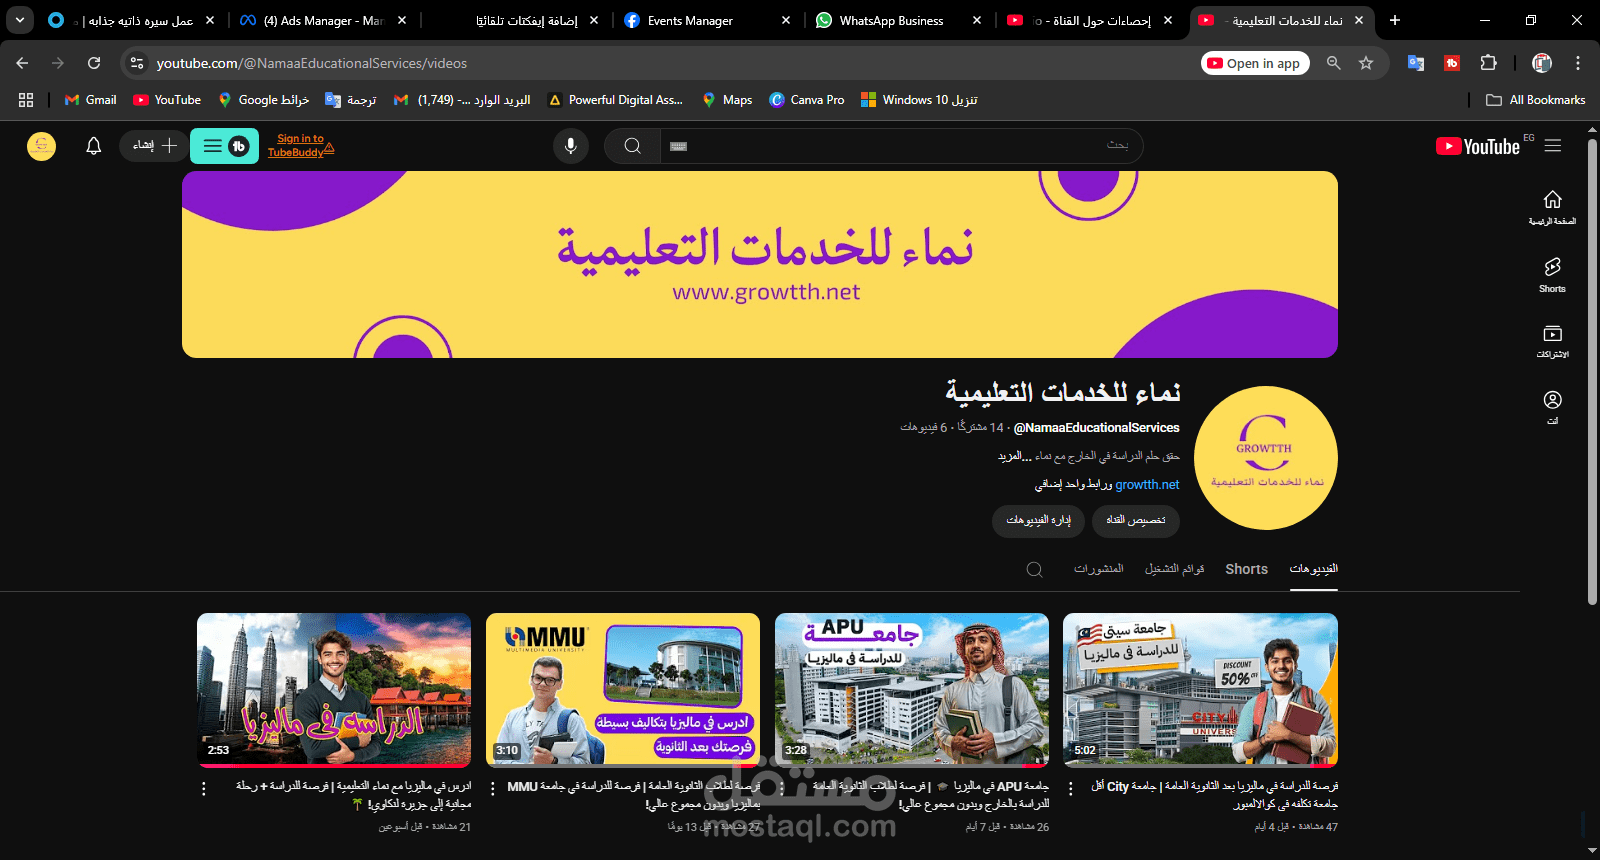
Task: Click the voice search microphone icon
Action: pyautogui.click(x=570, y=146)
